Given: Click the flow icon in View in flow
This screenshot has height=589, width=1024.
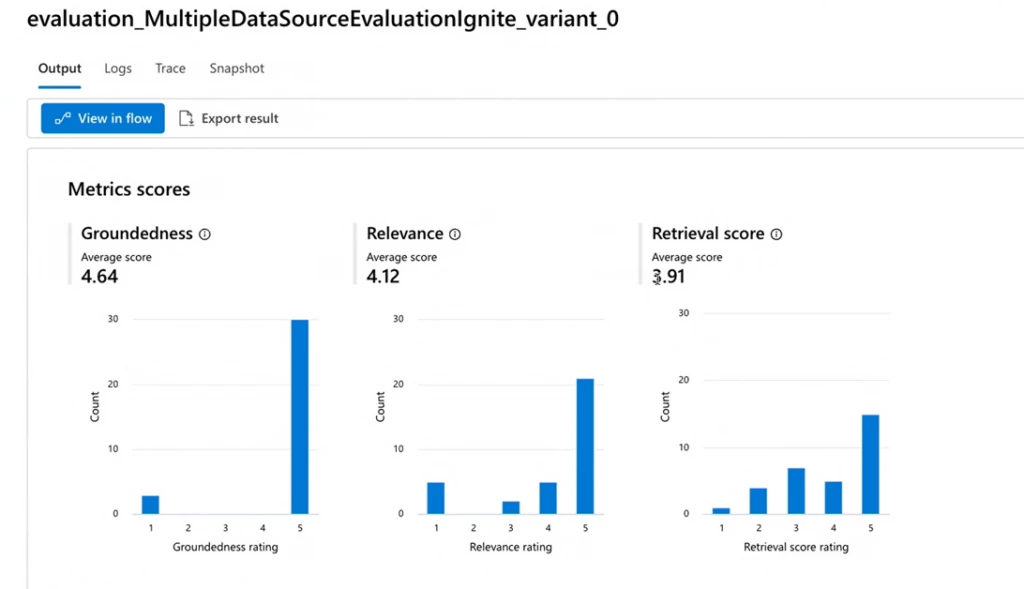Looking at the screenshot, I should tap(63, 118).
